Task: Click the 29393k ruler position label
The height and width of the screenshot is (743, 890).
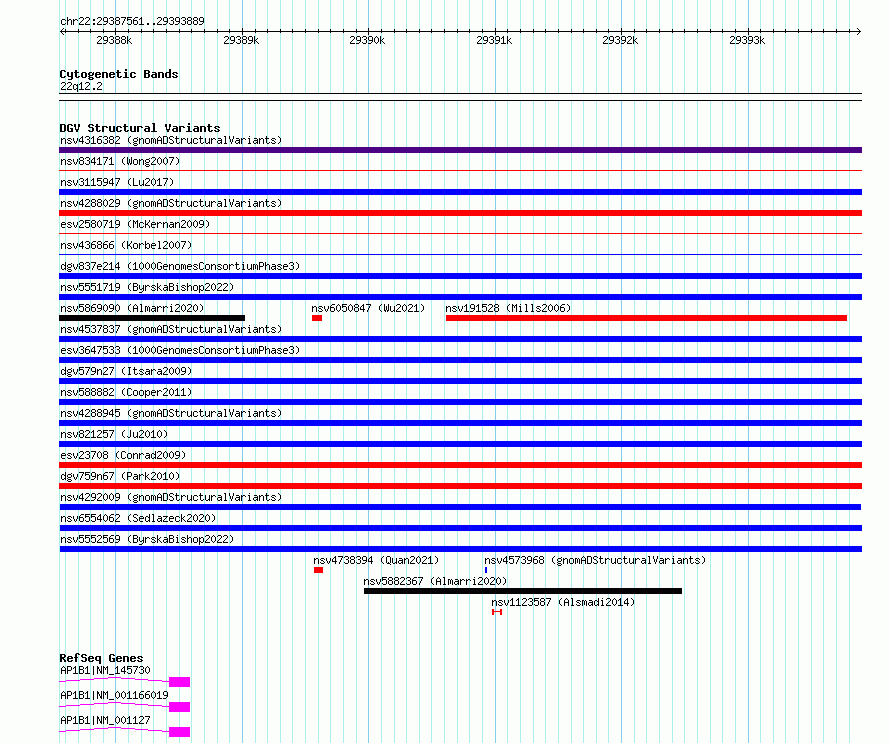Action: [x=748, y=40]
